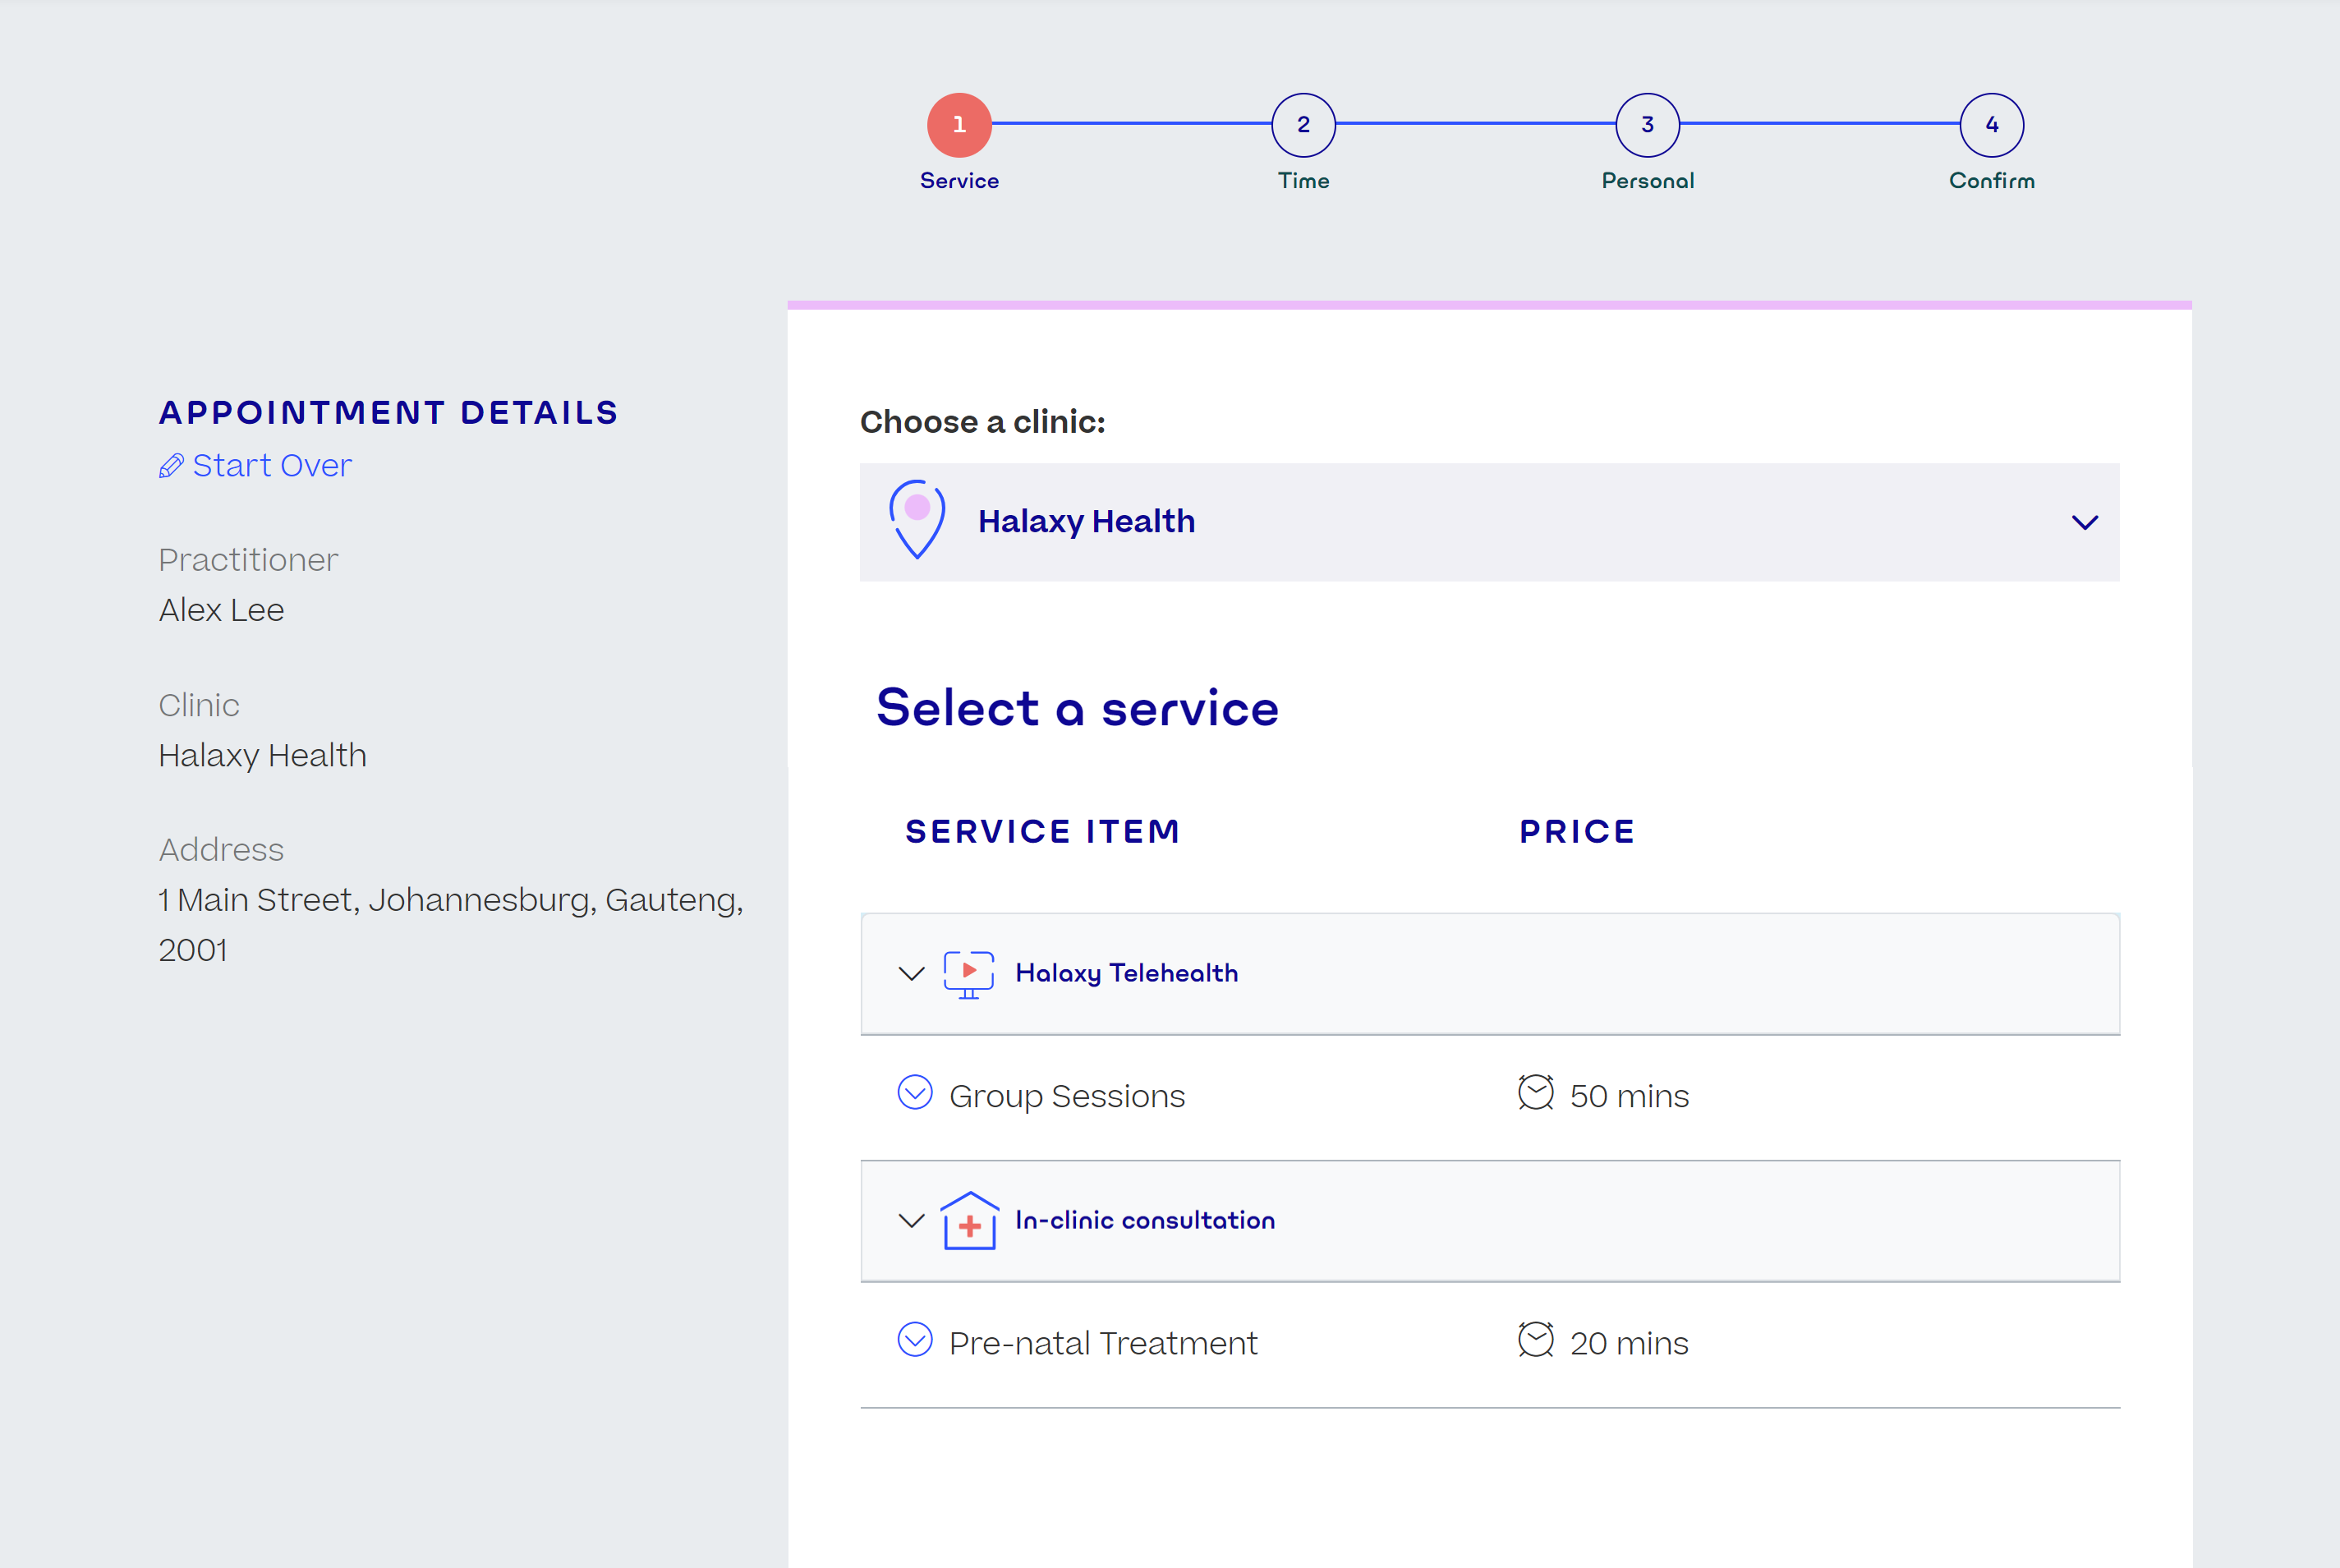
Task: Click the 1 Main Street address text
Action: click(451, 925)
